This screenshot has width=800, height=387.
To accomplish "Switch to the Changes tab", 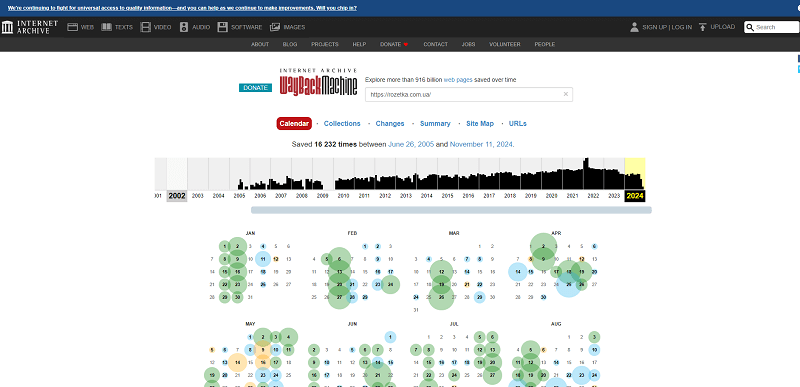I will point(390,123).
